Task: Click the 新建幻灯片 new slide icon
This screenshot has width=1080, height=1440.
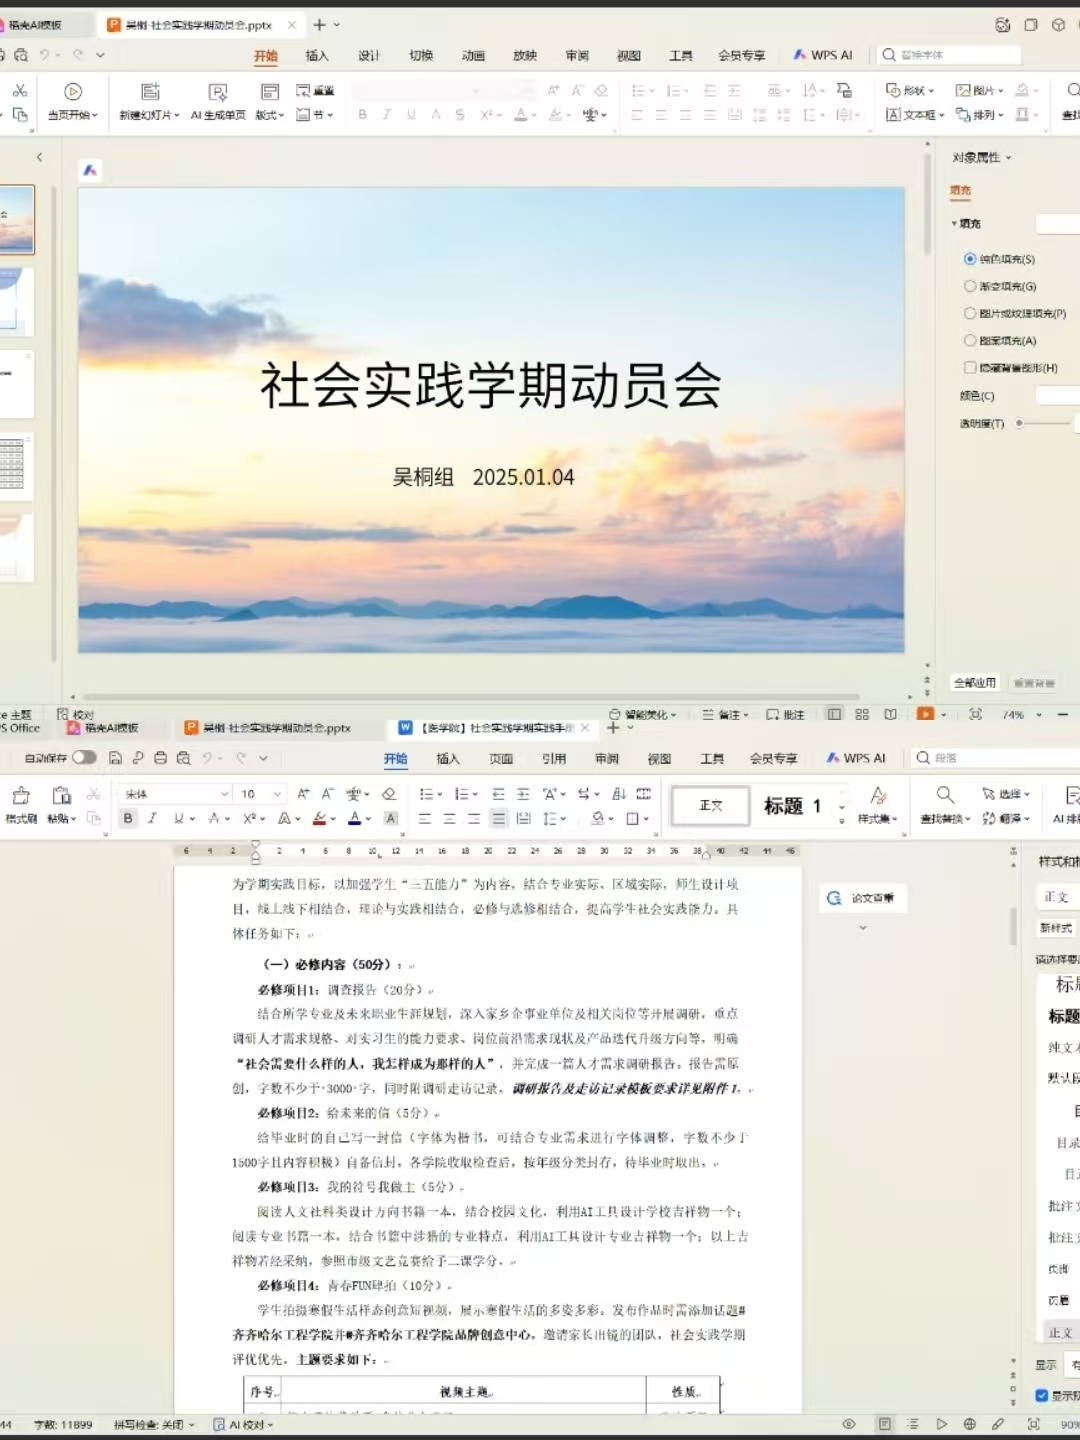Action: 150,92
